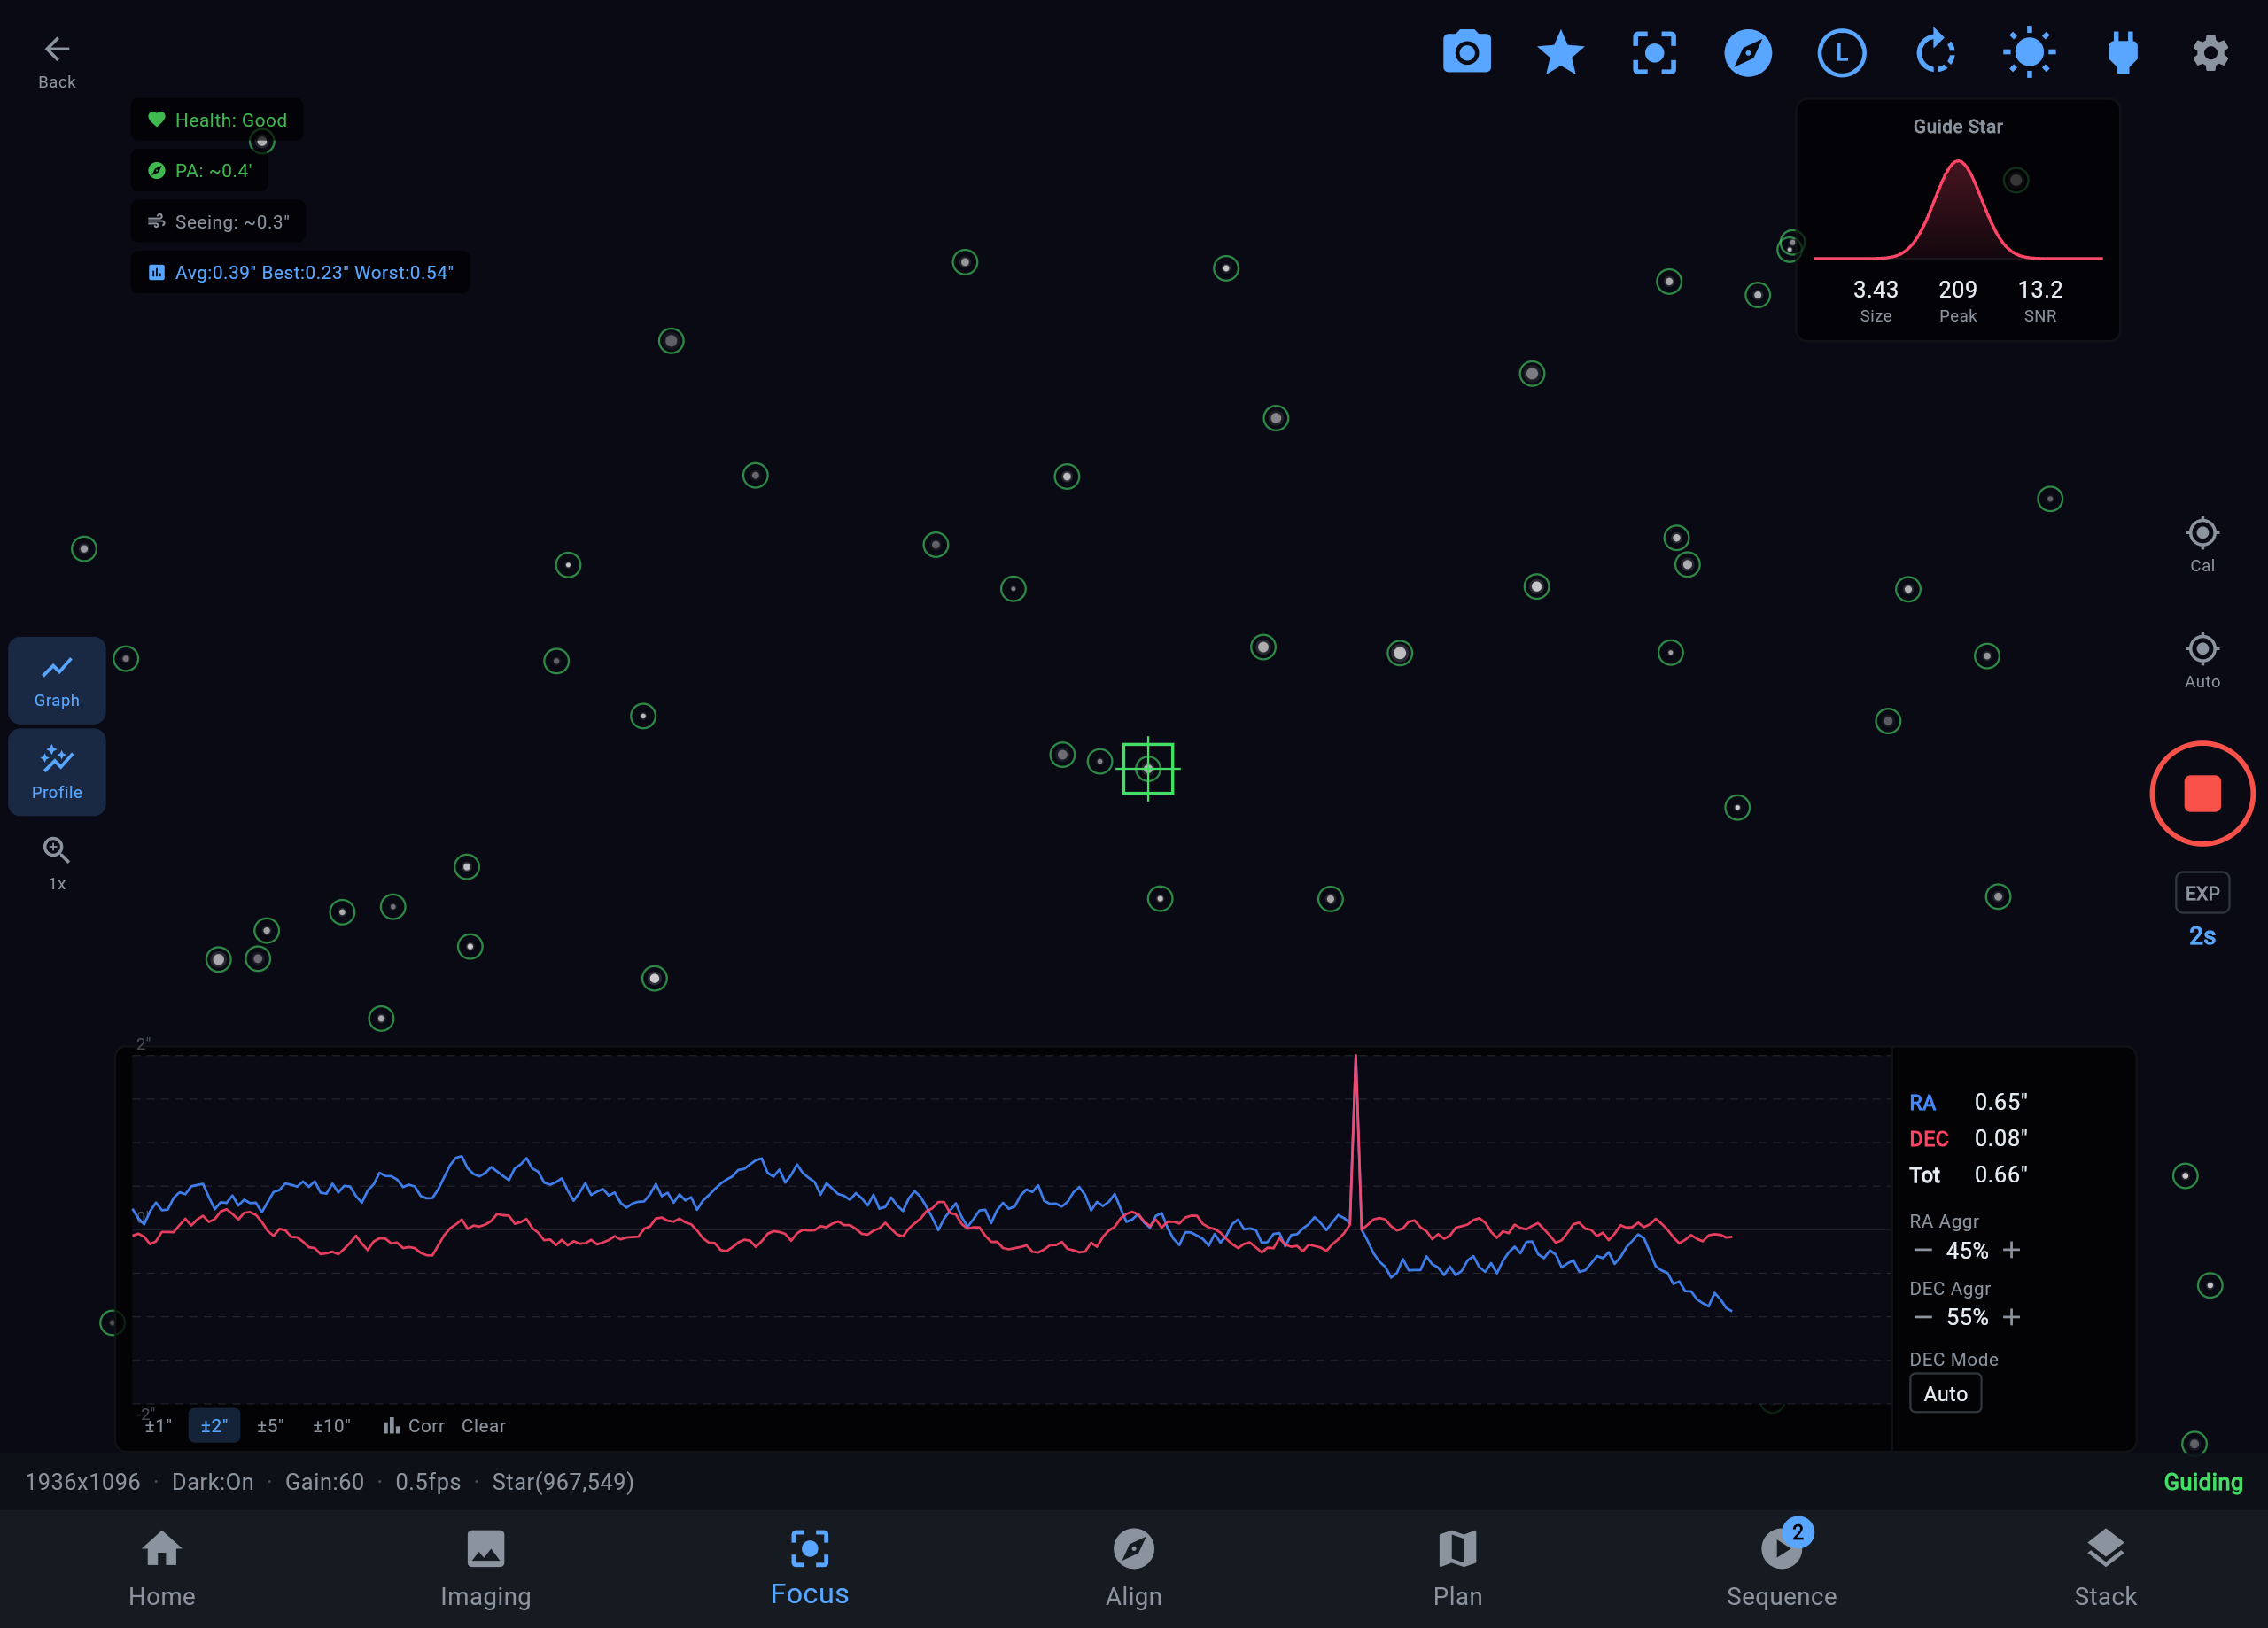
Task: Open Sequence tab
Action: 1781,1568
